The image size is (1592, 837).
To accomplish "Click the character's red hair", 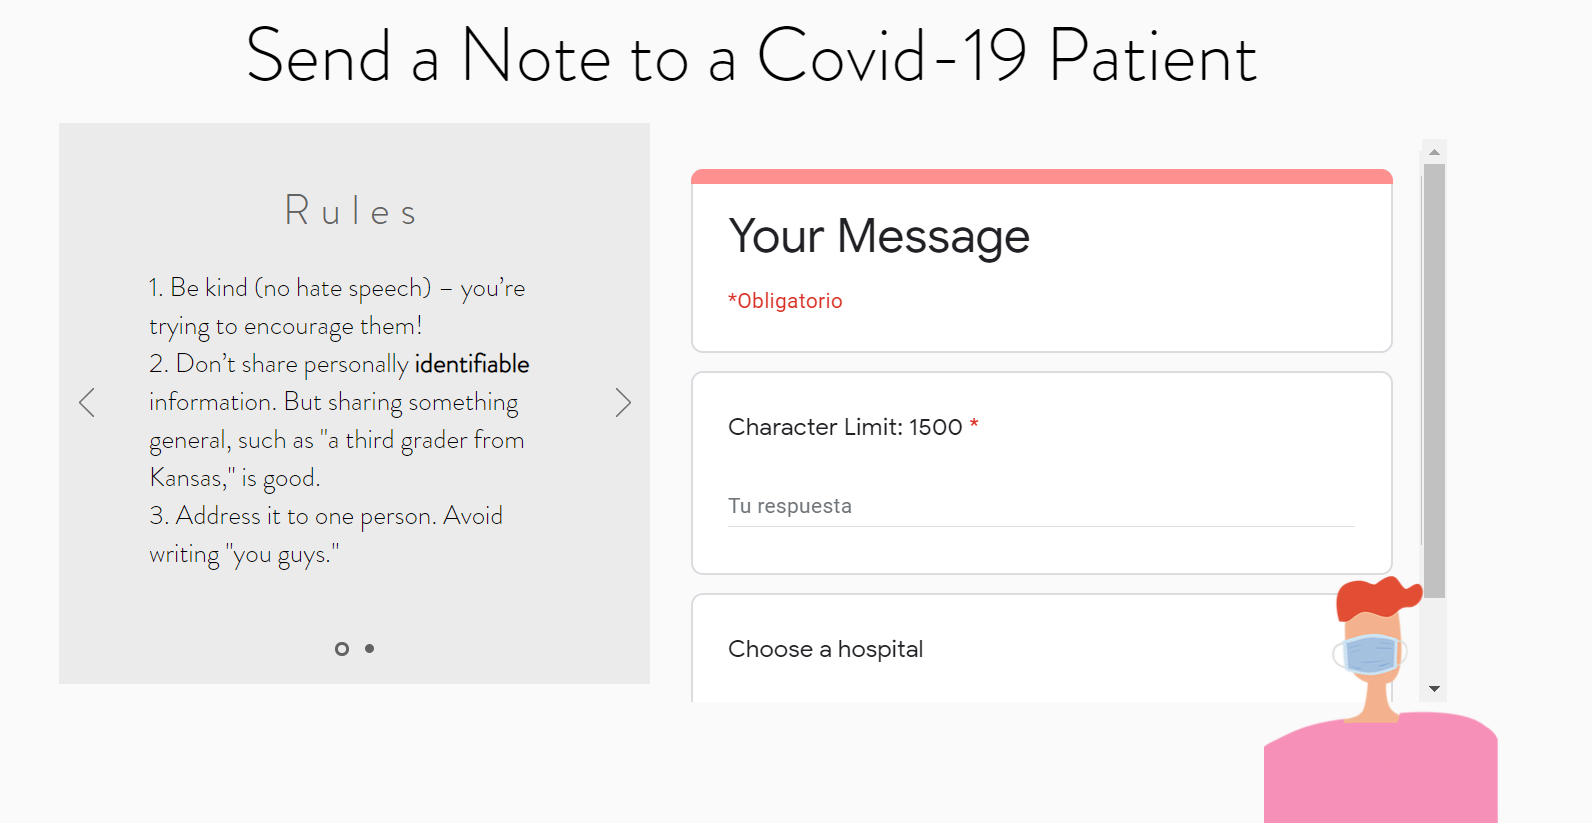I will tap(1375, 597).
